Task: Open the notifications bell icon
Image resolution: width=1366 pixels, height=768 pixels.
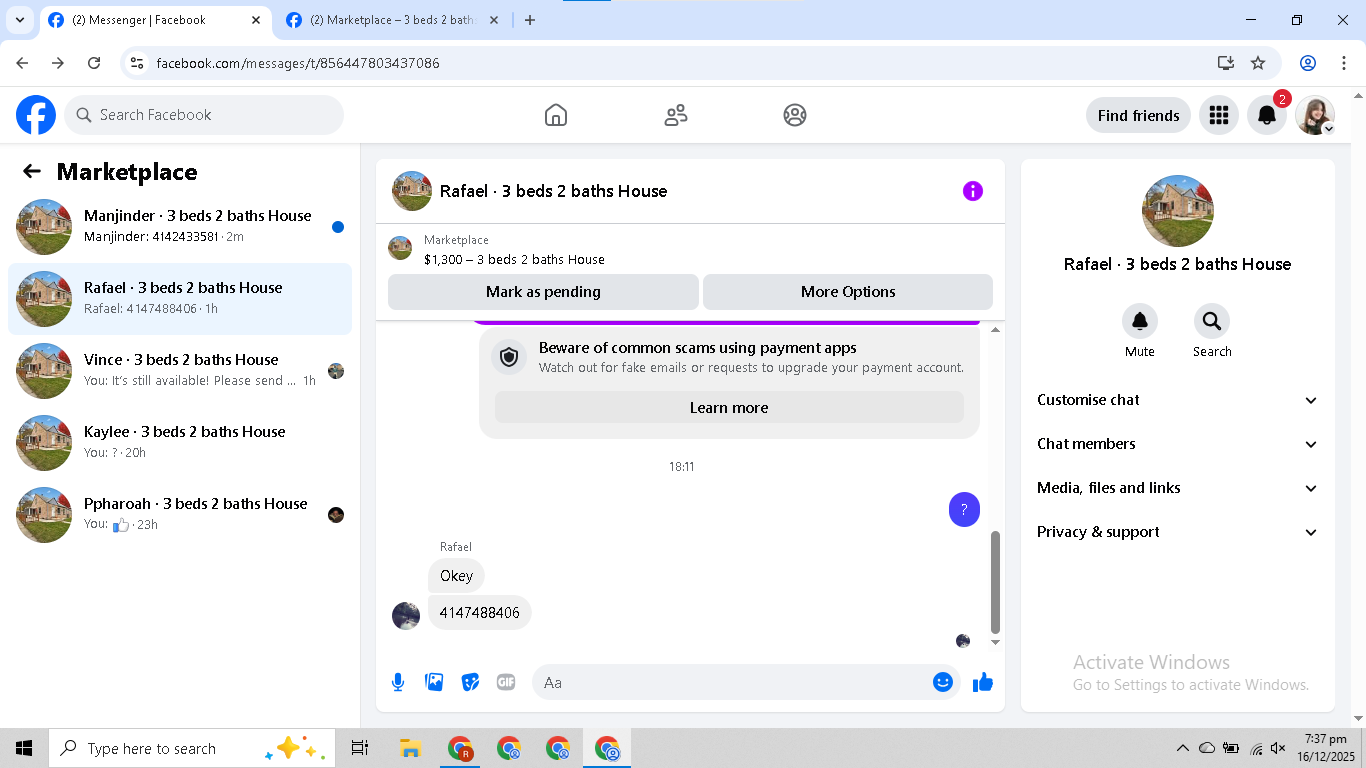Action: coord(1267,115)
